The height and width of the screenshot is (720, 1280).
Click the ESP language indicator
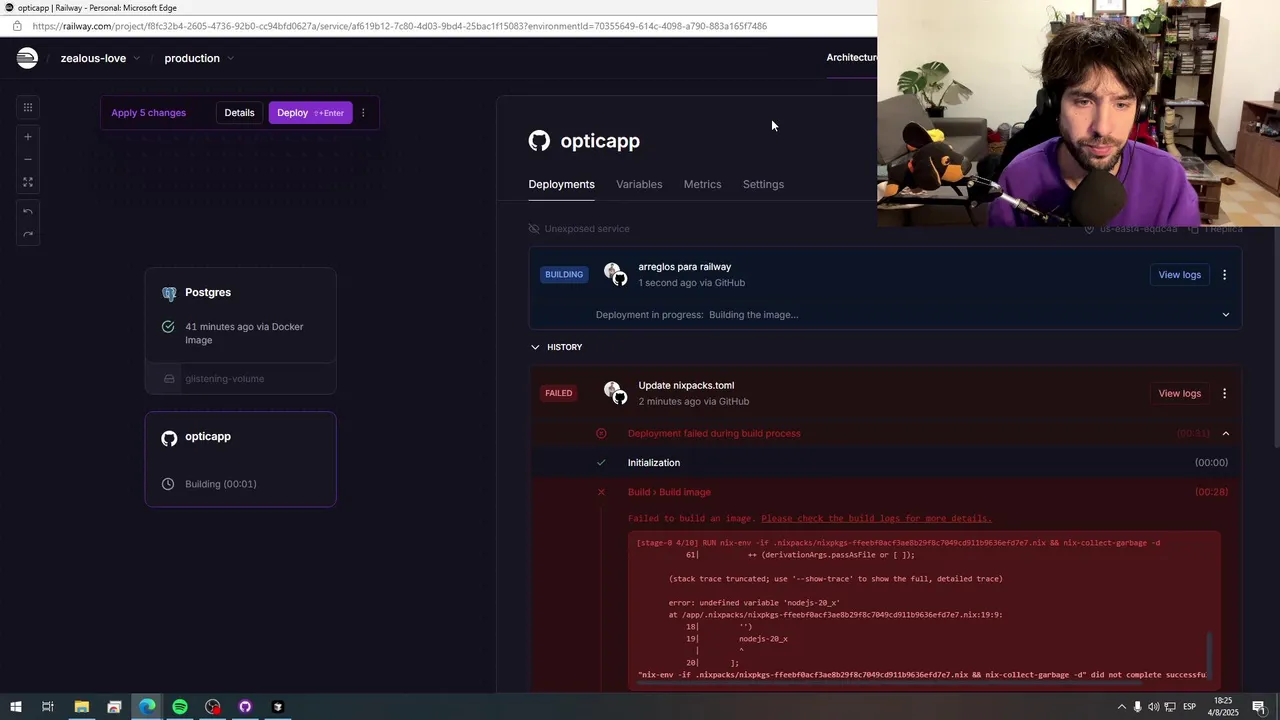tap(1190, 707)
